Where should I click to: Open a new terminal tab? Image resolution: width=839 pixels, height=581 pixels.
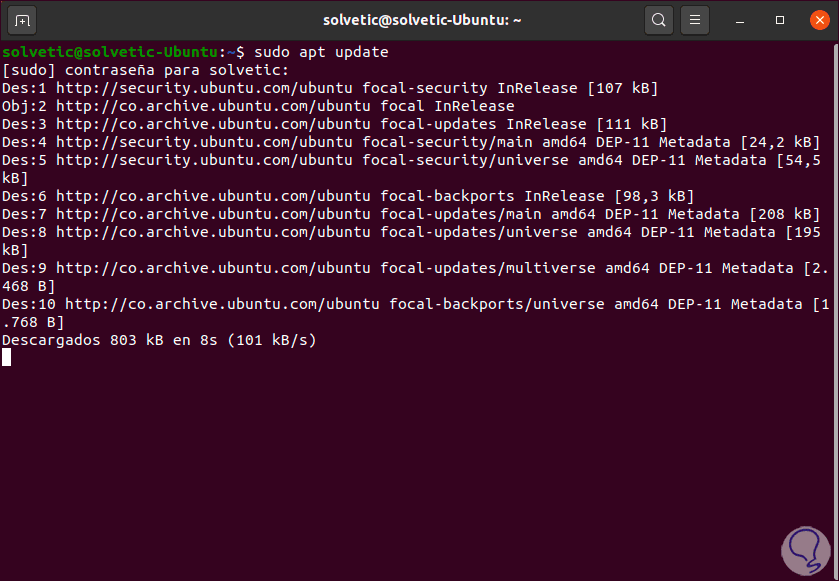pos(23,20)
